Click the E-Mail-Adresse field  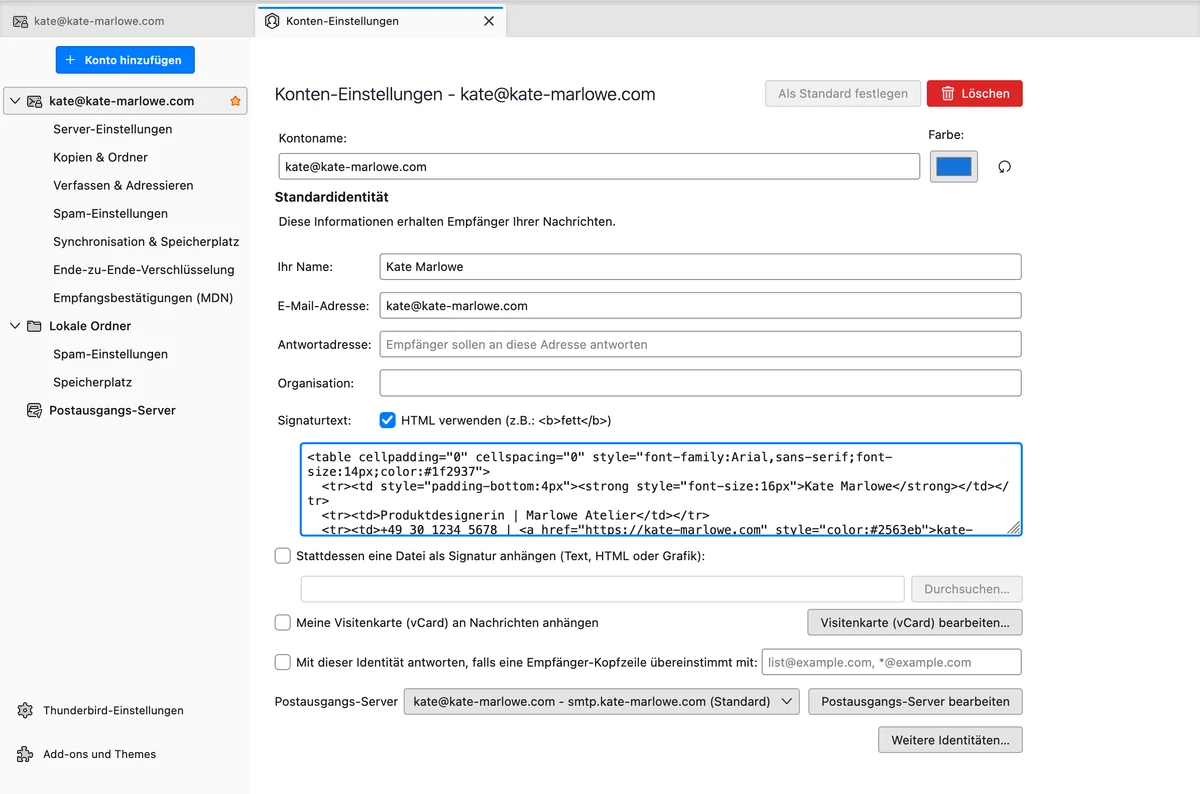[701, 305]
